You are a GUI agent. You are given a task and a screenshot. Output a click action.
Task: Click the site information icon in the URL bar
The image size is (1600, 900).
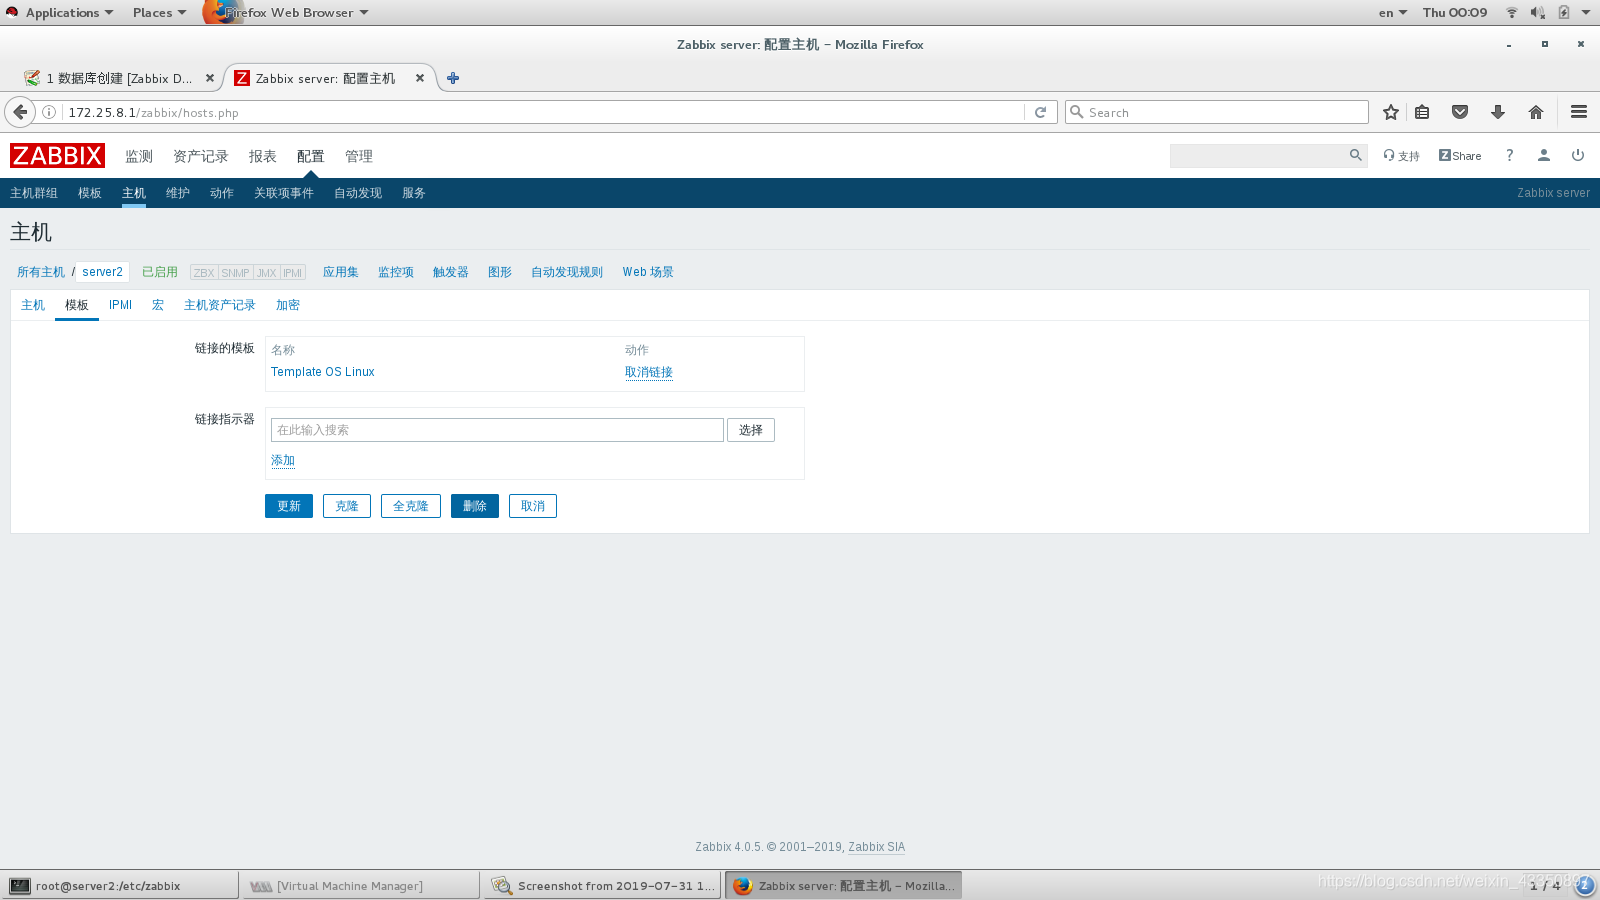click(x=48, y=112)
